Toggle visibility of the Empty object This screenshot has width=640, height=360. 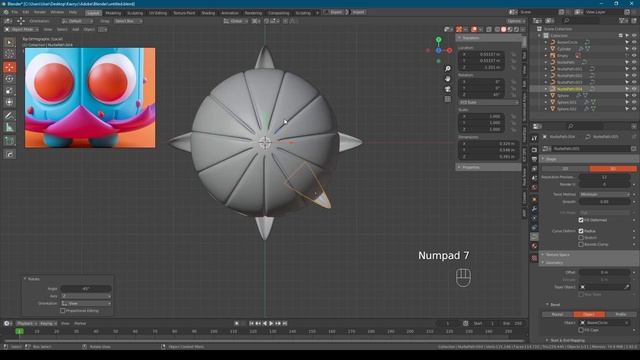point(634,56)
